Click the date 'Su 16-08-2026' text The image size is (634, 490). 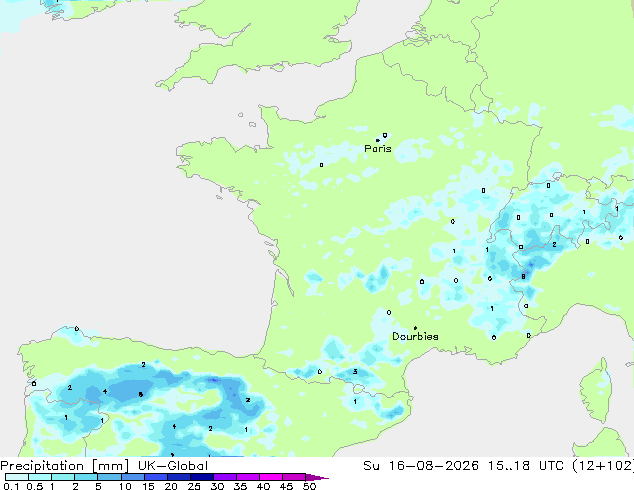coord(421,466)
